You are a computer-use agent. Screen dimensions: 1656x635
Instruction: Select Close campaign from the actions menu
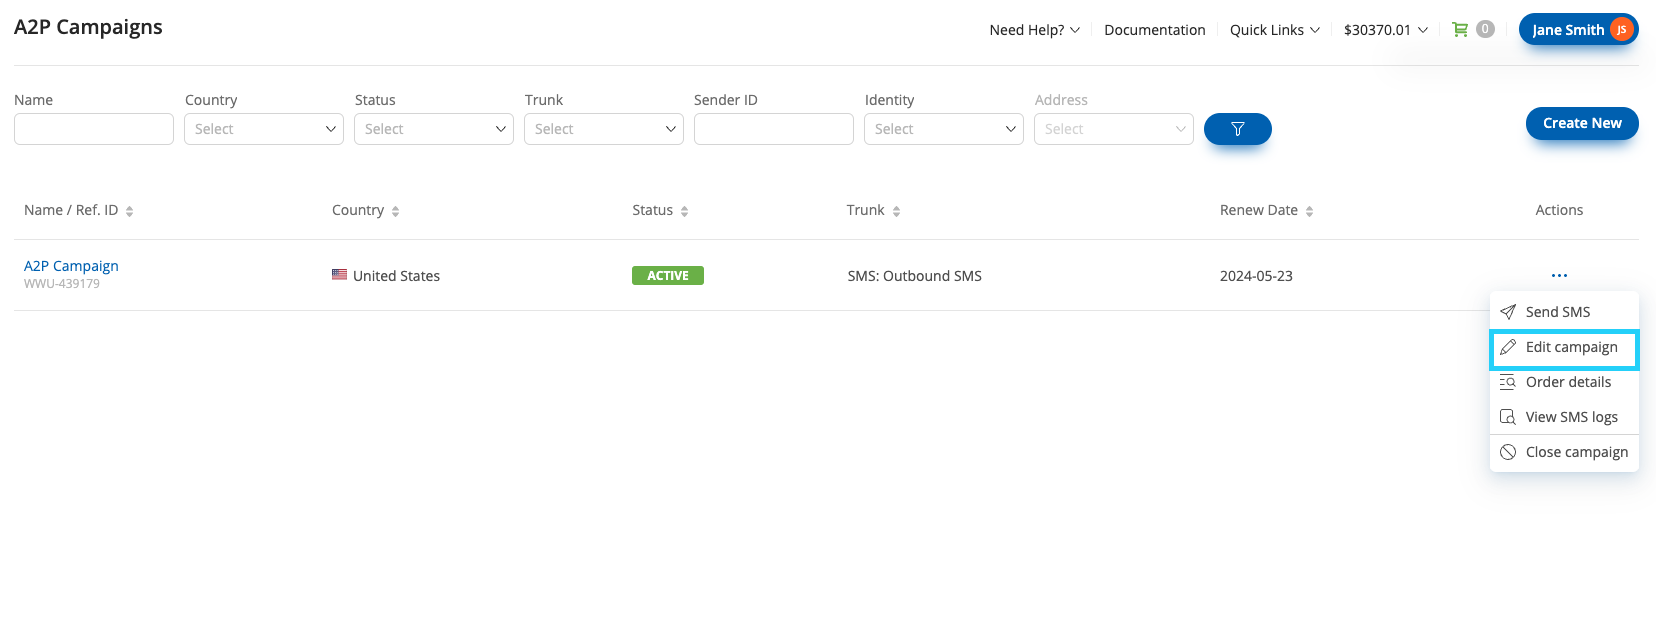coord(1564,452)
